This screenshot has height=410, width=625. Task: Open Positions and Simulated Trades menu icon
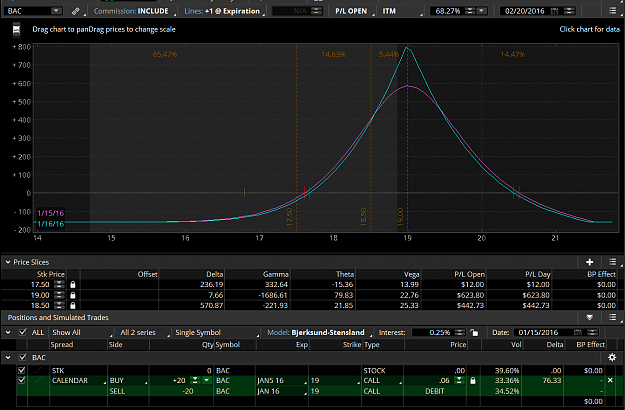pos(613,317)
